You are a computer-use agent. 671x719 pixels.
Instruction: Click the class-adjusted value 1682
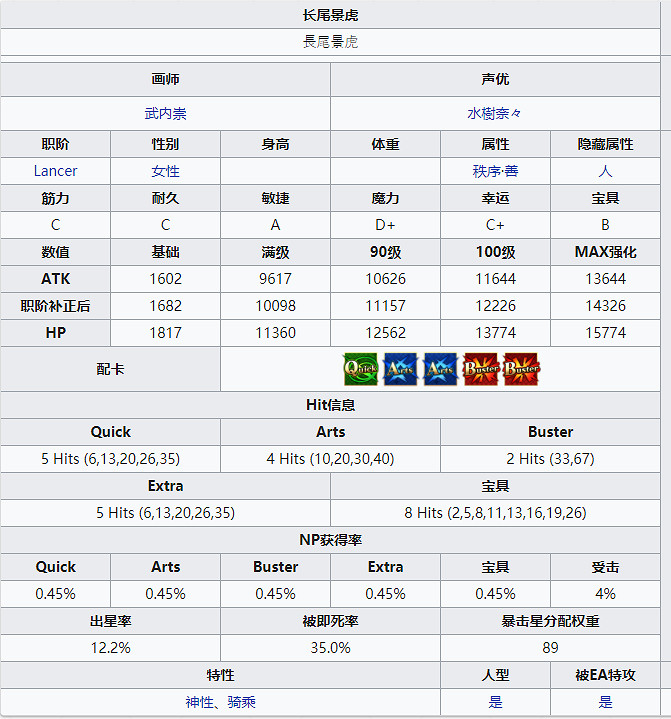pyautogui.click(x=166, y=306)
